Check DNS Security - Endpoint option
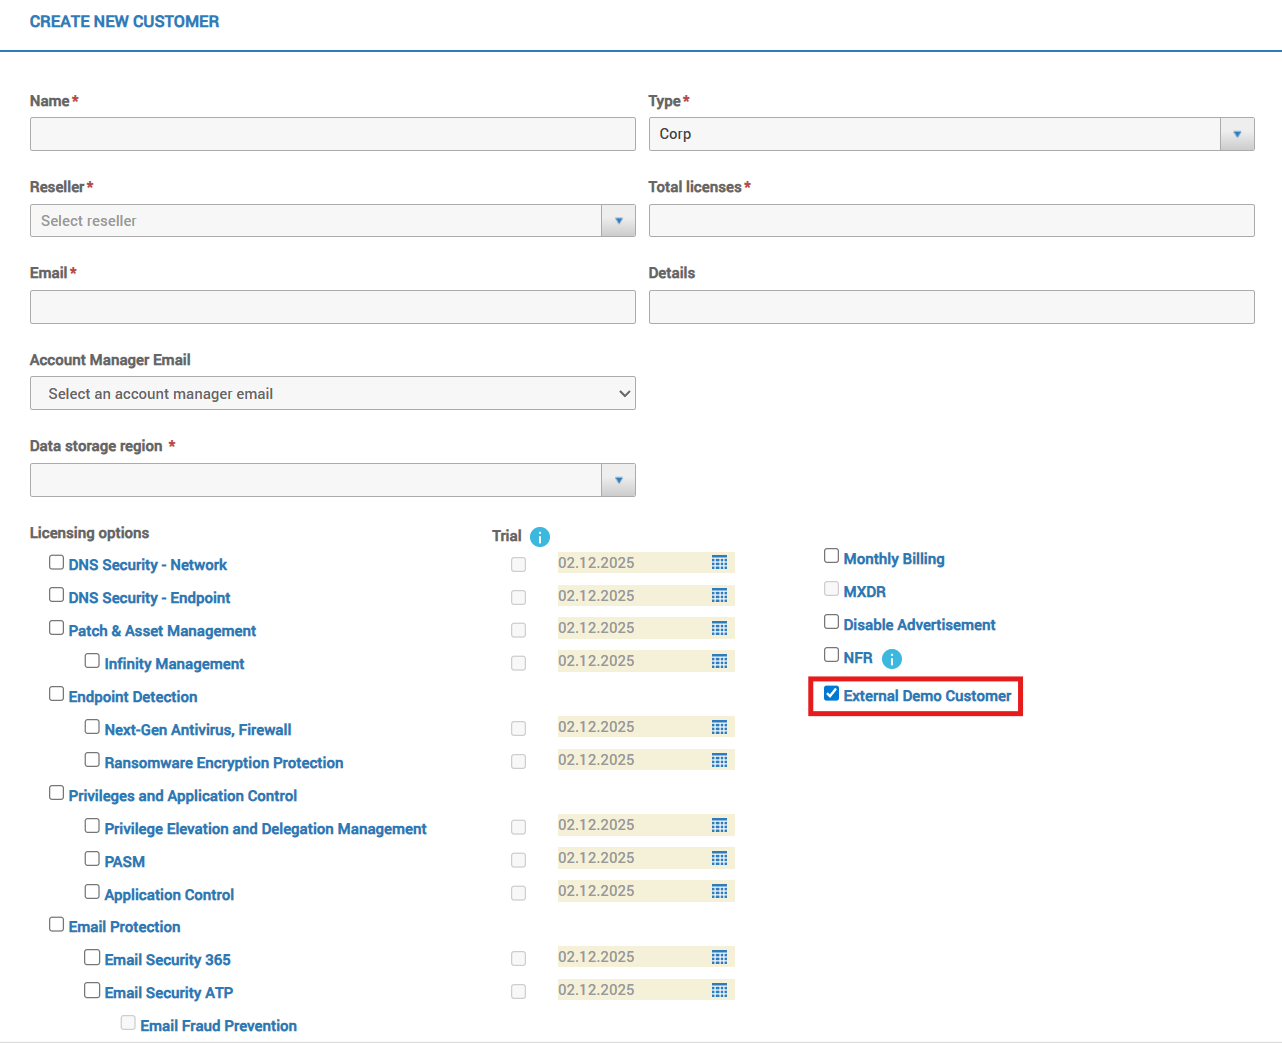The height and width of the screenshot is (1043, 1282). tap(57, 595)
